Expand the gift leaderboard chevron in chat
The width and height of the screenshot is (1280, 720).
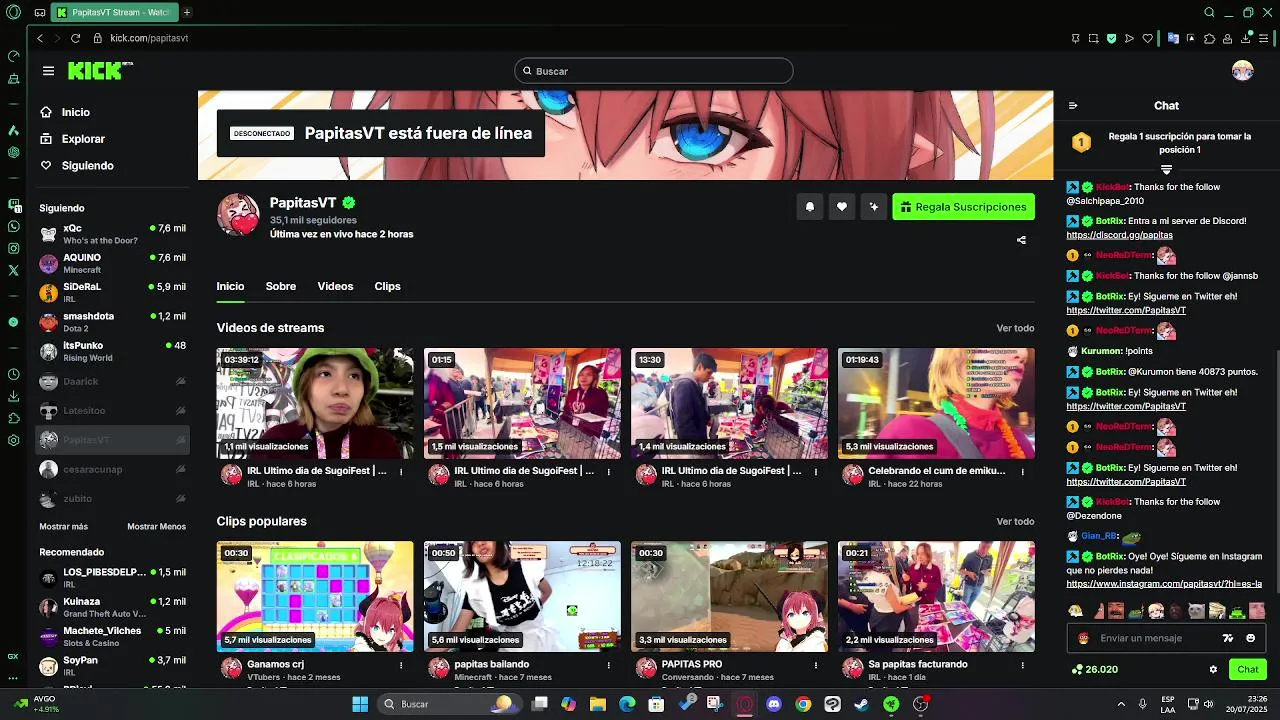[x=1166, y=170]
